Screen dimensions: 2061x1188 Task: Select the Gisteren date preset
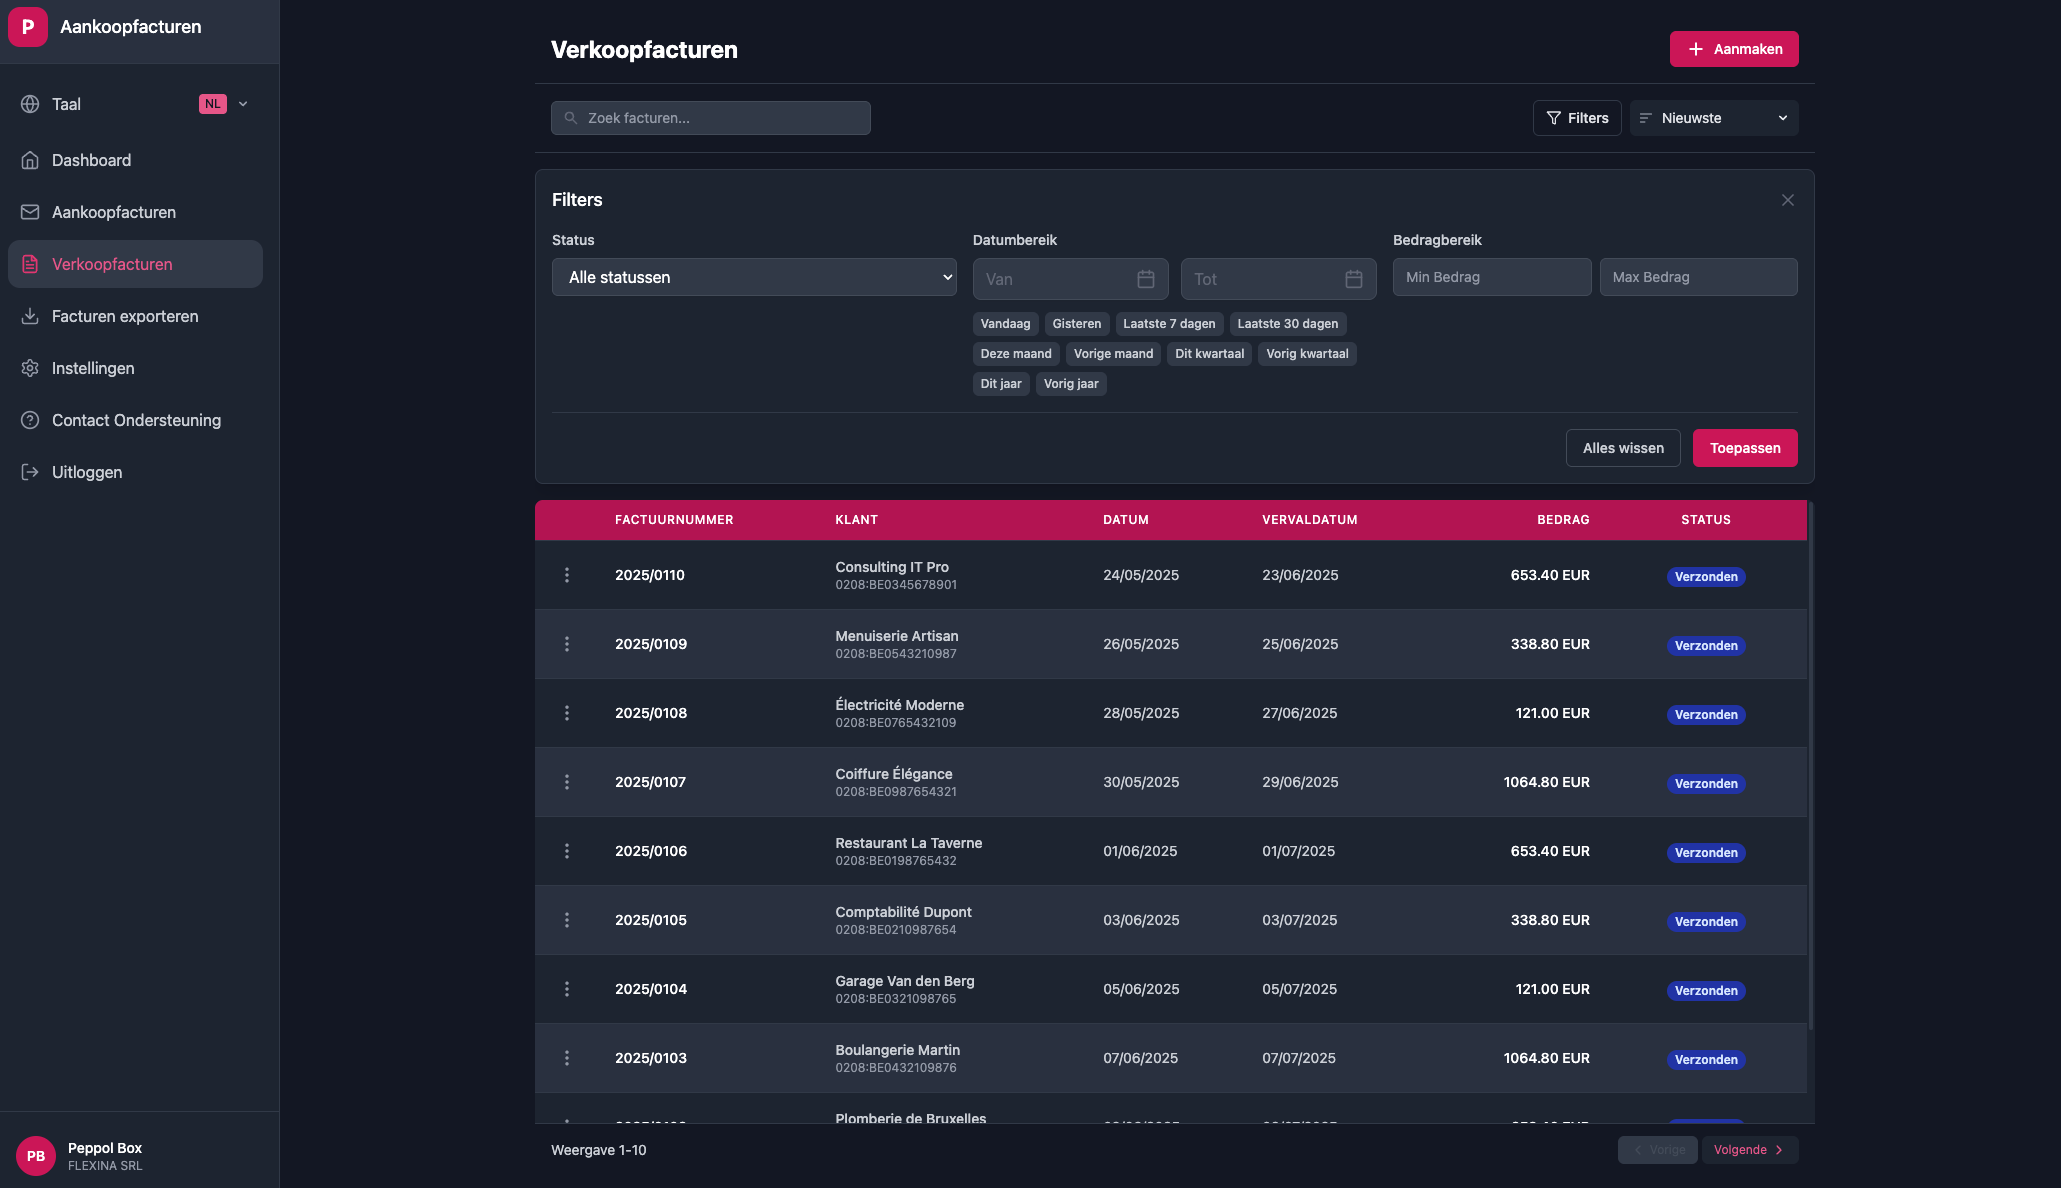pos(1077,324)
